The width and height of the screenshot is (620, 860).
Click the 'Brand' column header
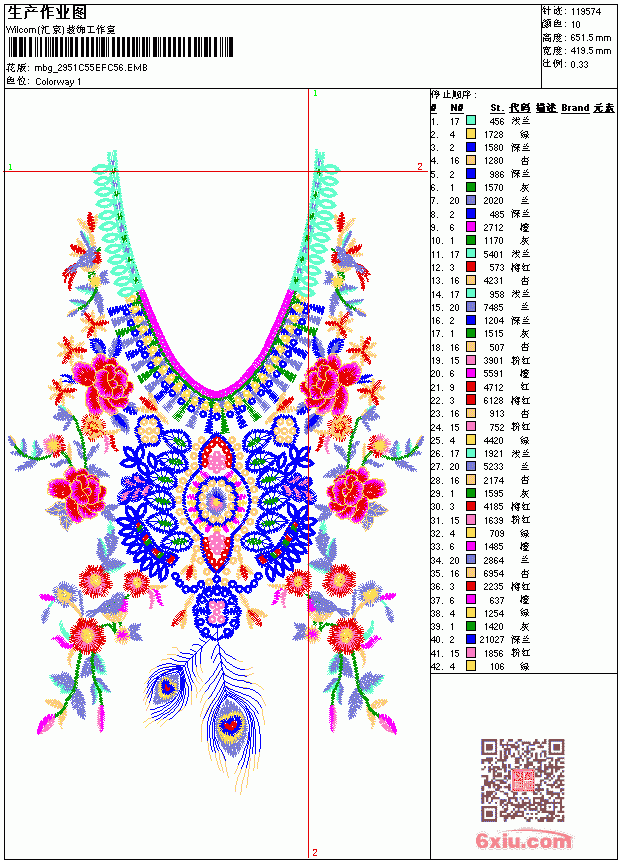tap(575, 108)
